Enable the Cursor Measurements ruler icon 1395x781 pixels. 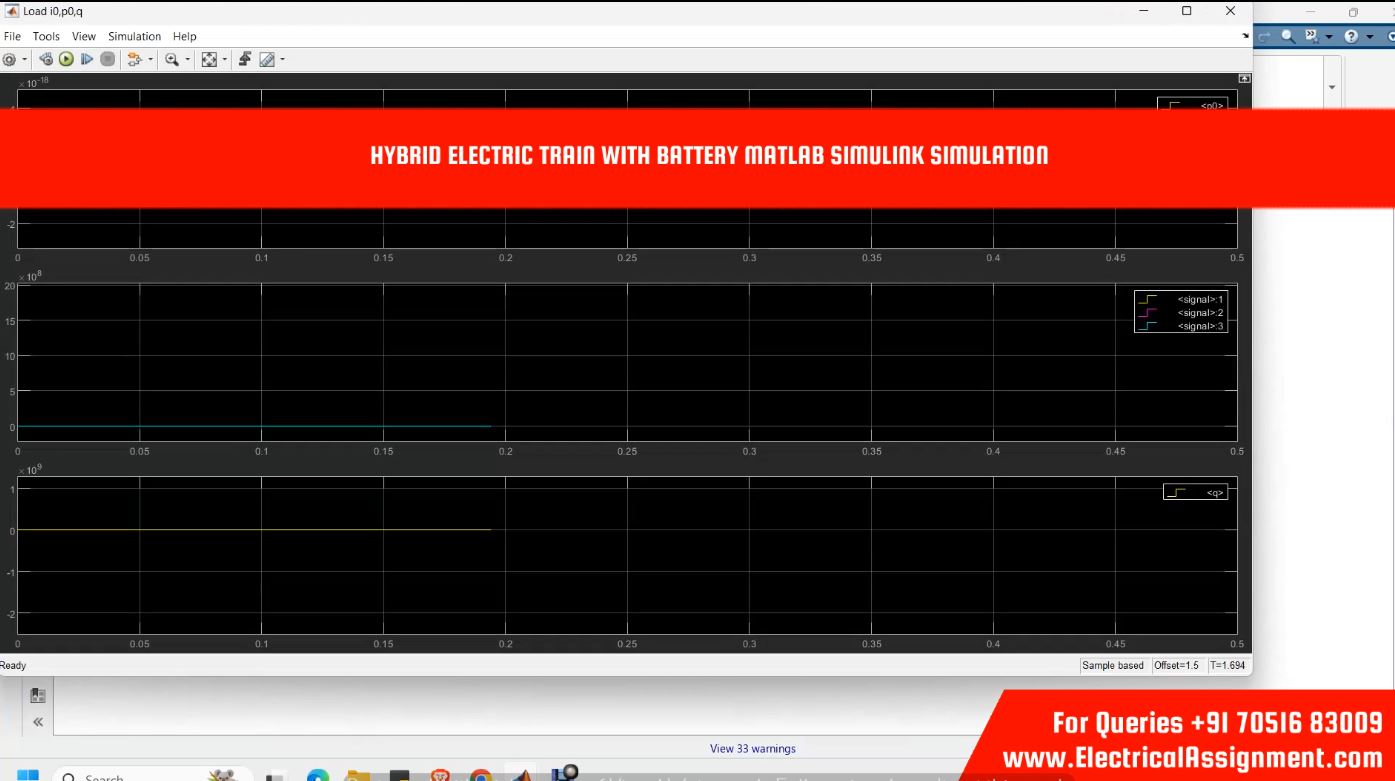coord(266,60)
